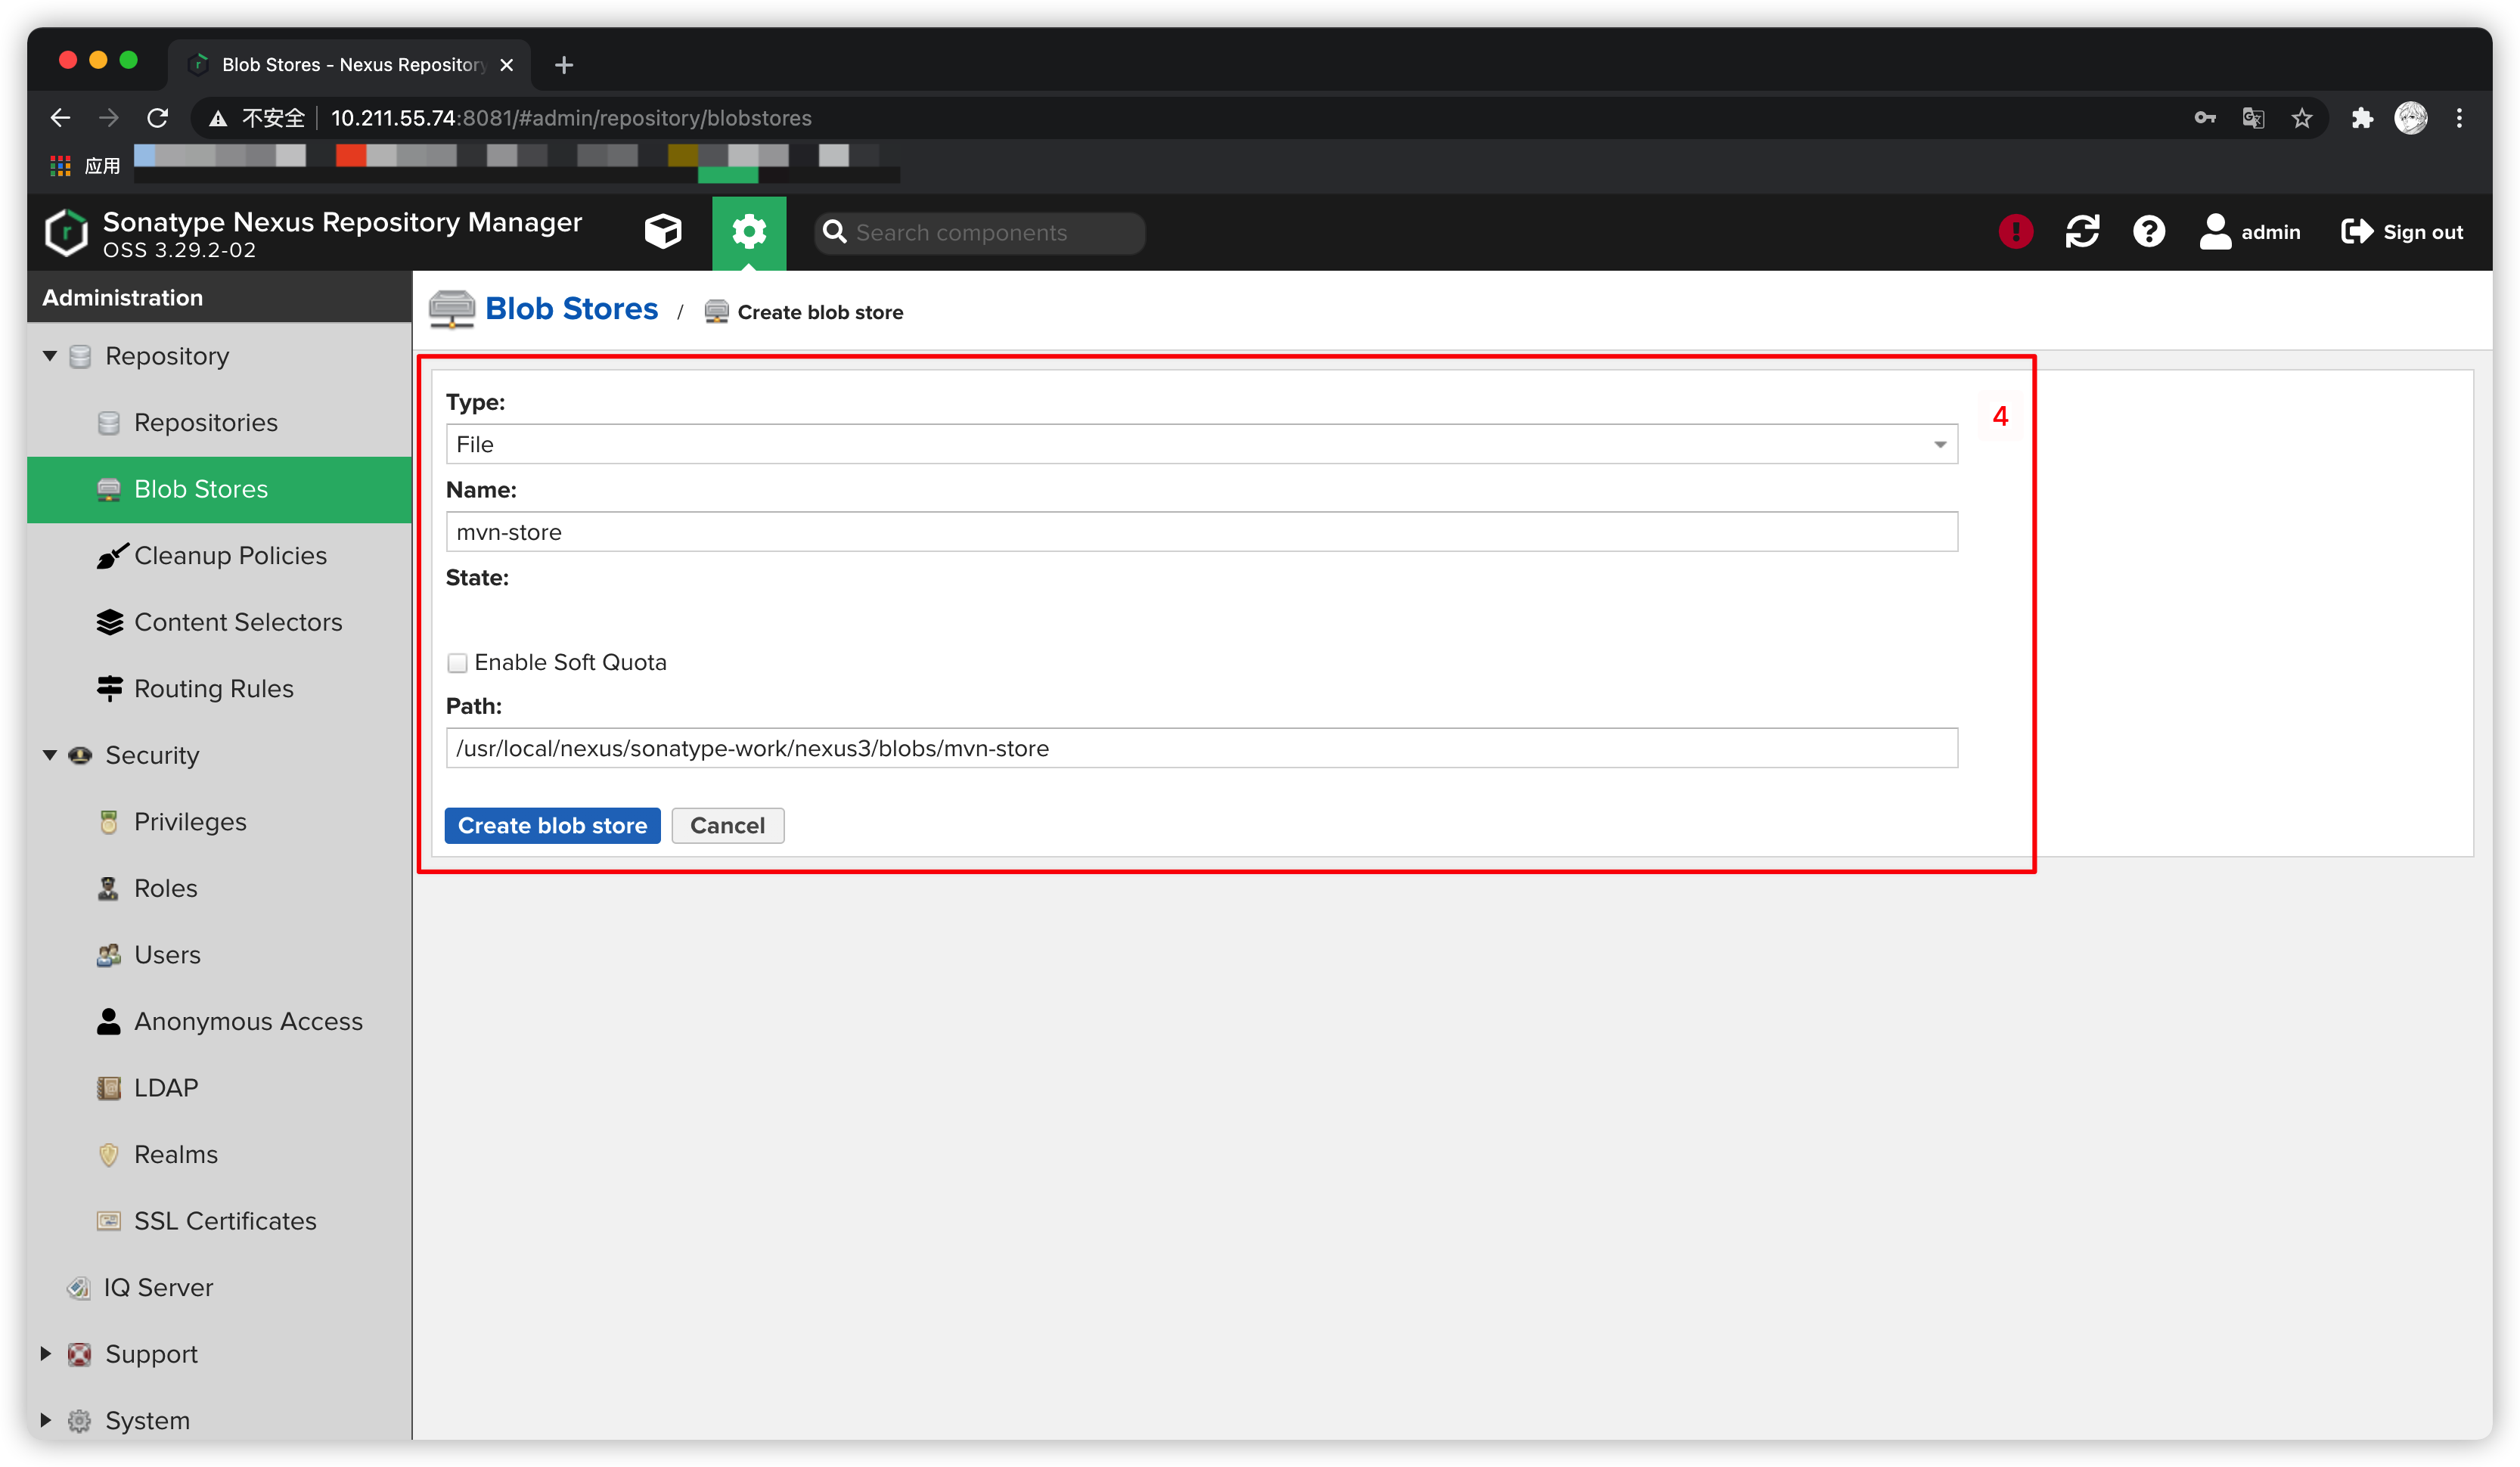Click the Sign out icon
Viewport: 2520px width, 1467px height.
click(2357, 232)
